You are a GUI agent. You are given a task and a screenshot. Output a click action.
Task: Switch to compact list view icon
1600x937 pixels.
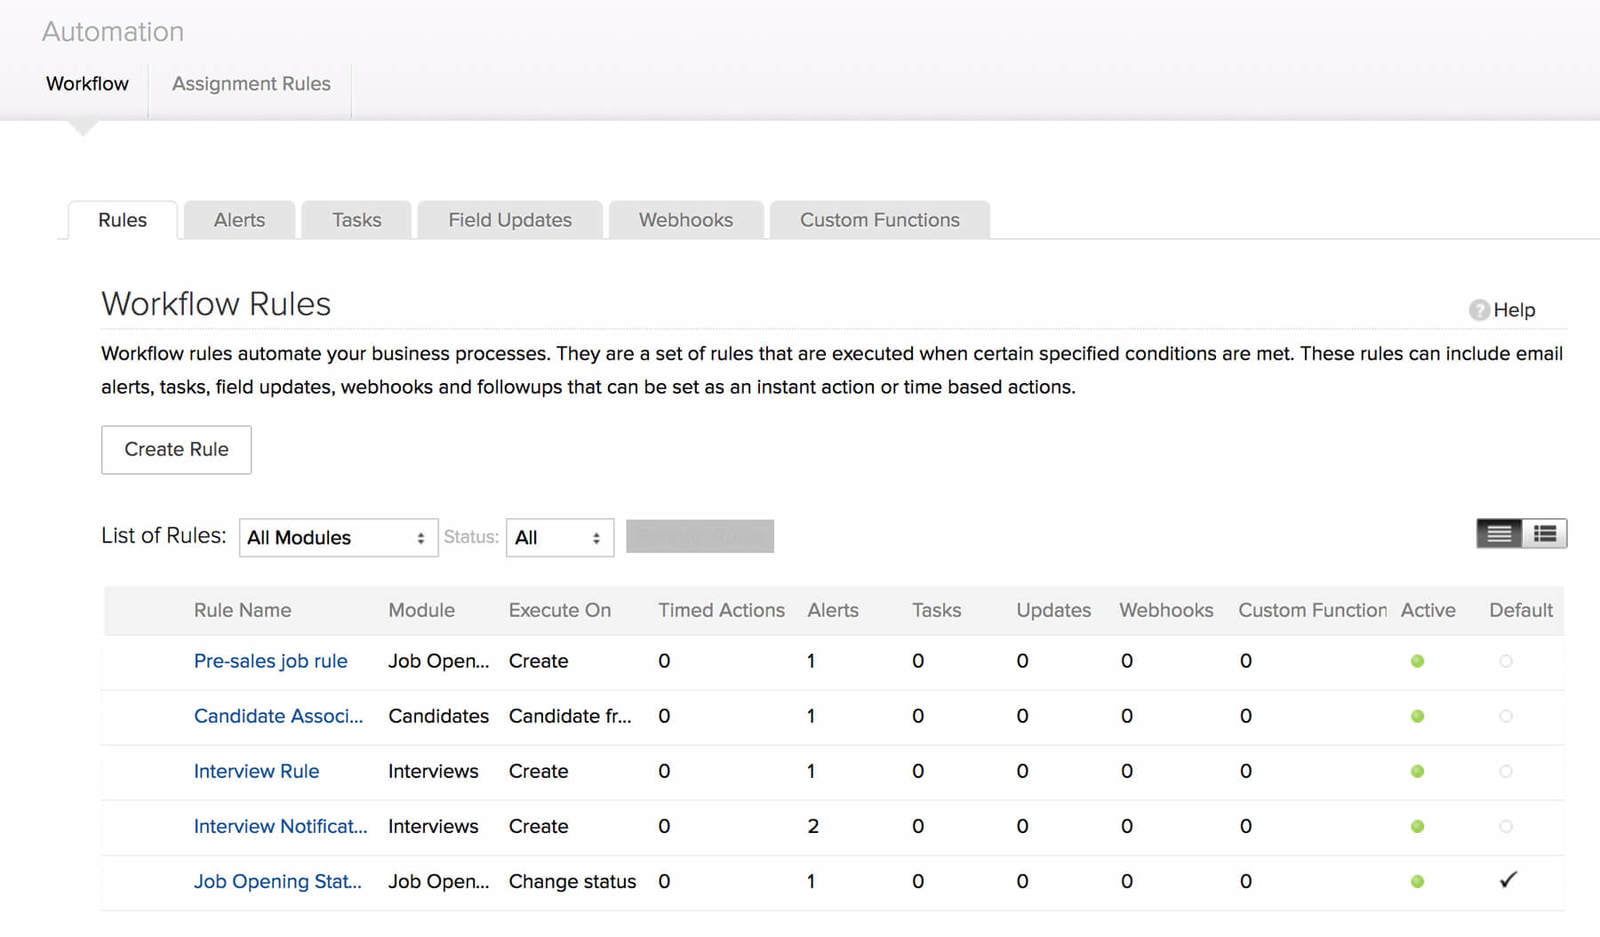(1499, 534)
